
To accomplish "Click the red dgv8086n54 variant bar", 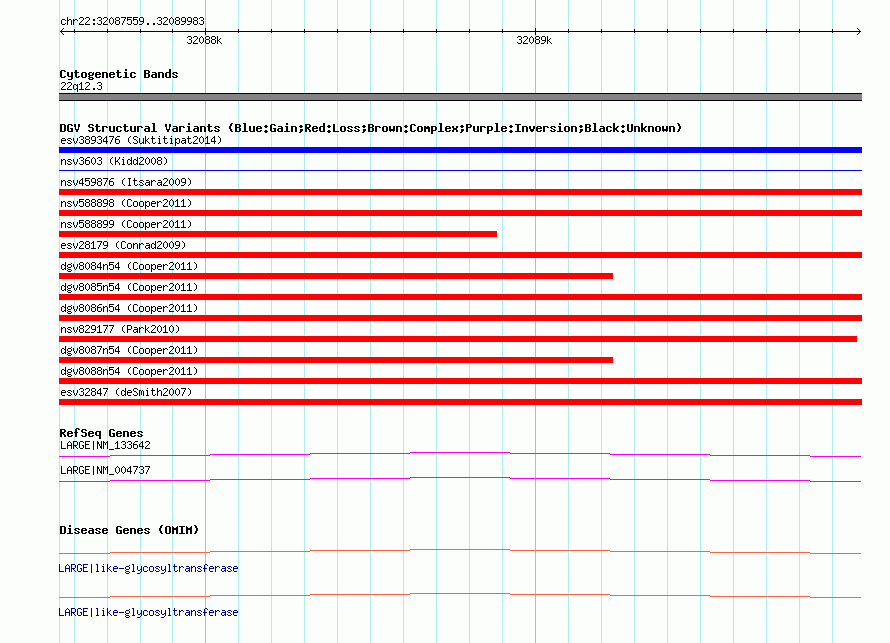I will coord(460,318).
